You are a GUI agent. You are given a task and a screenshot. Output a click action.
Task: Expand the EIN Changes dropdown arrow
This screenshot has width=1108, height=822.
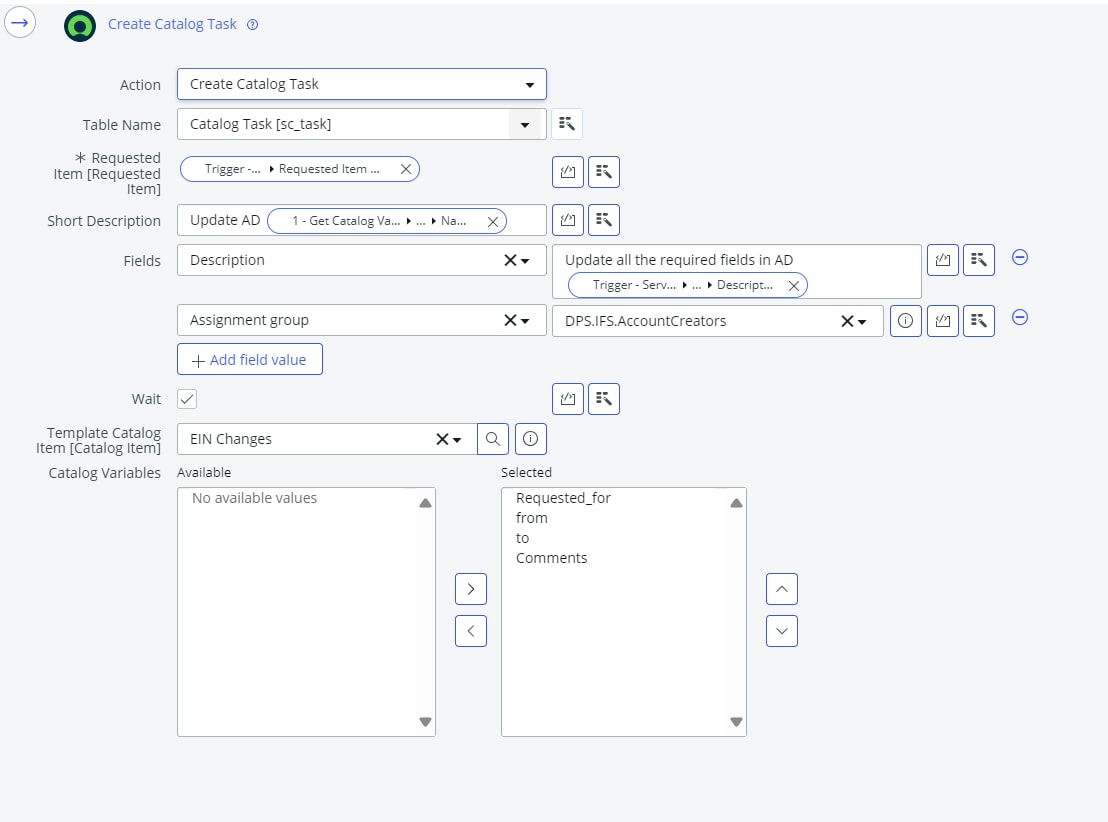[457, 440]
